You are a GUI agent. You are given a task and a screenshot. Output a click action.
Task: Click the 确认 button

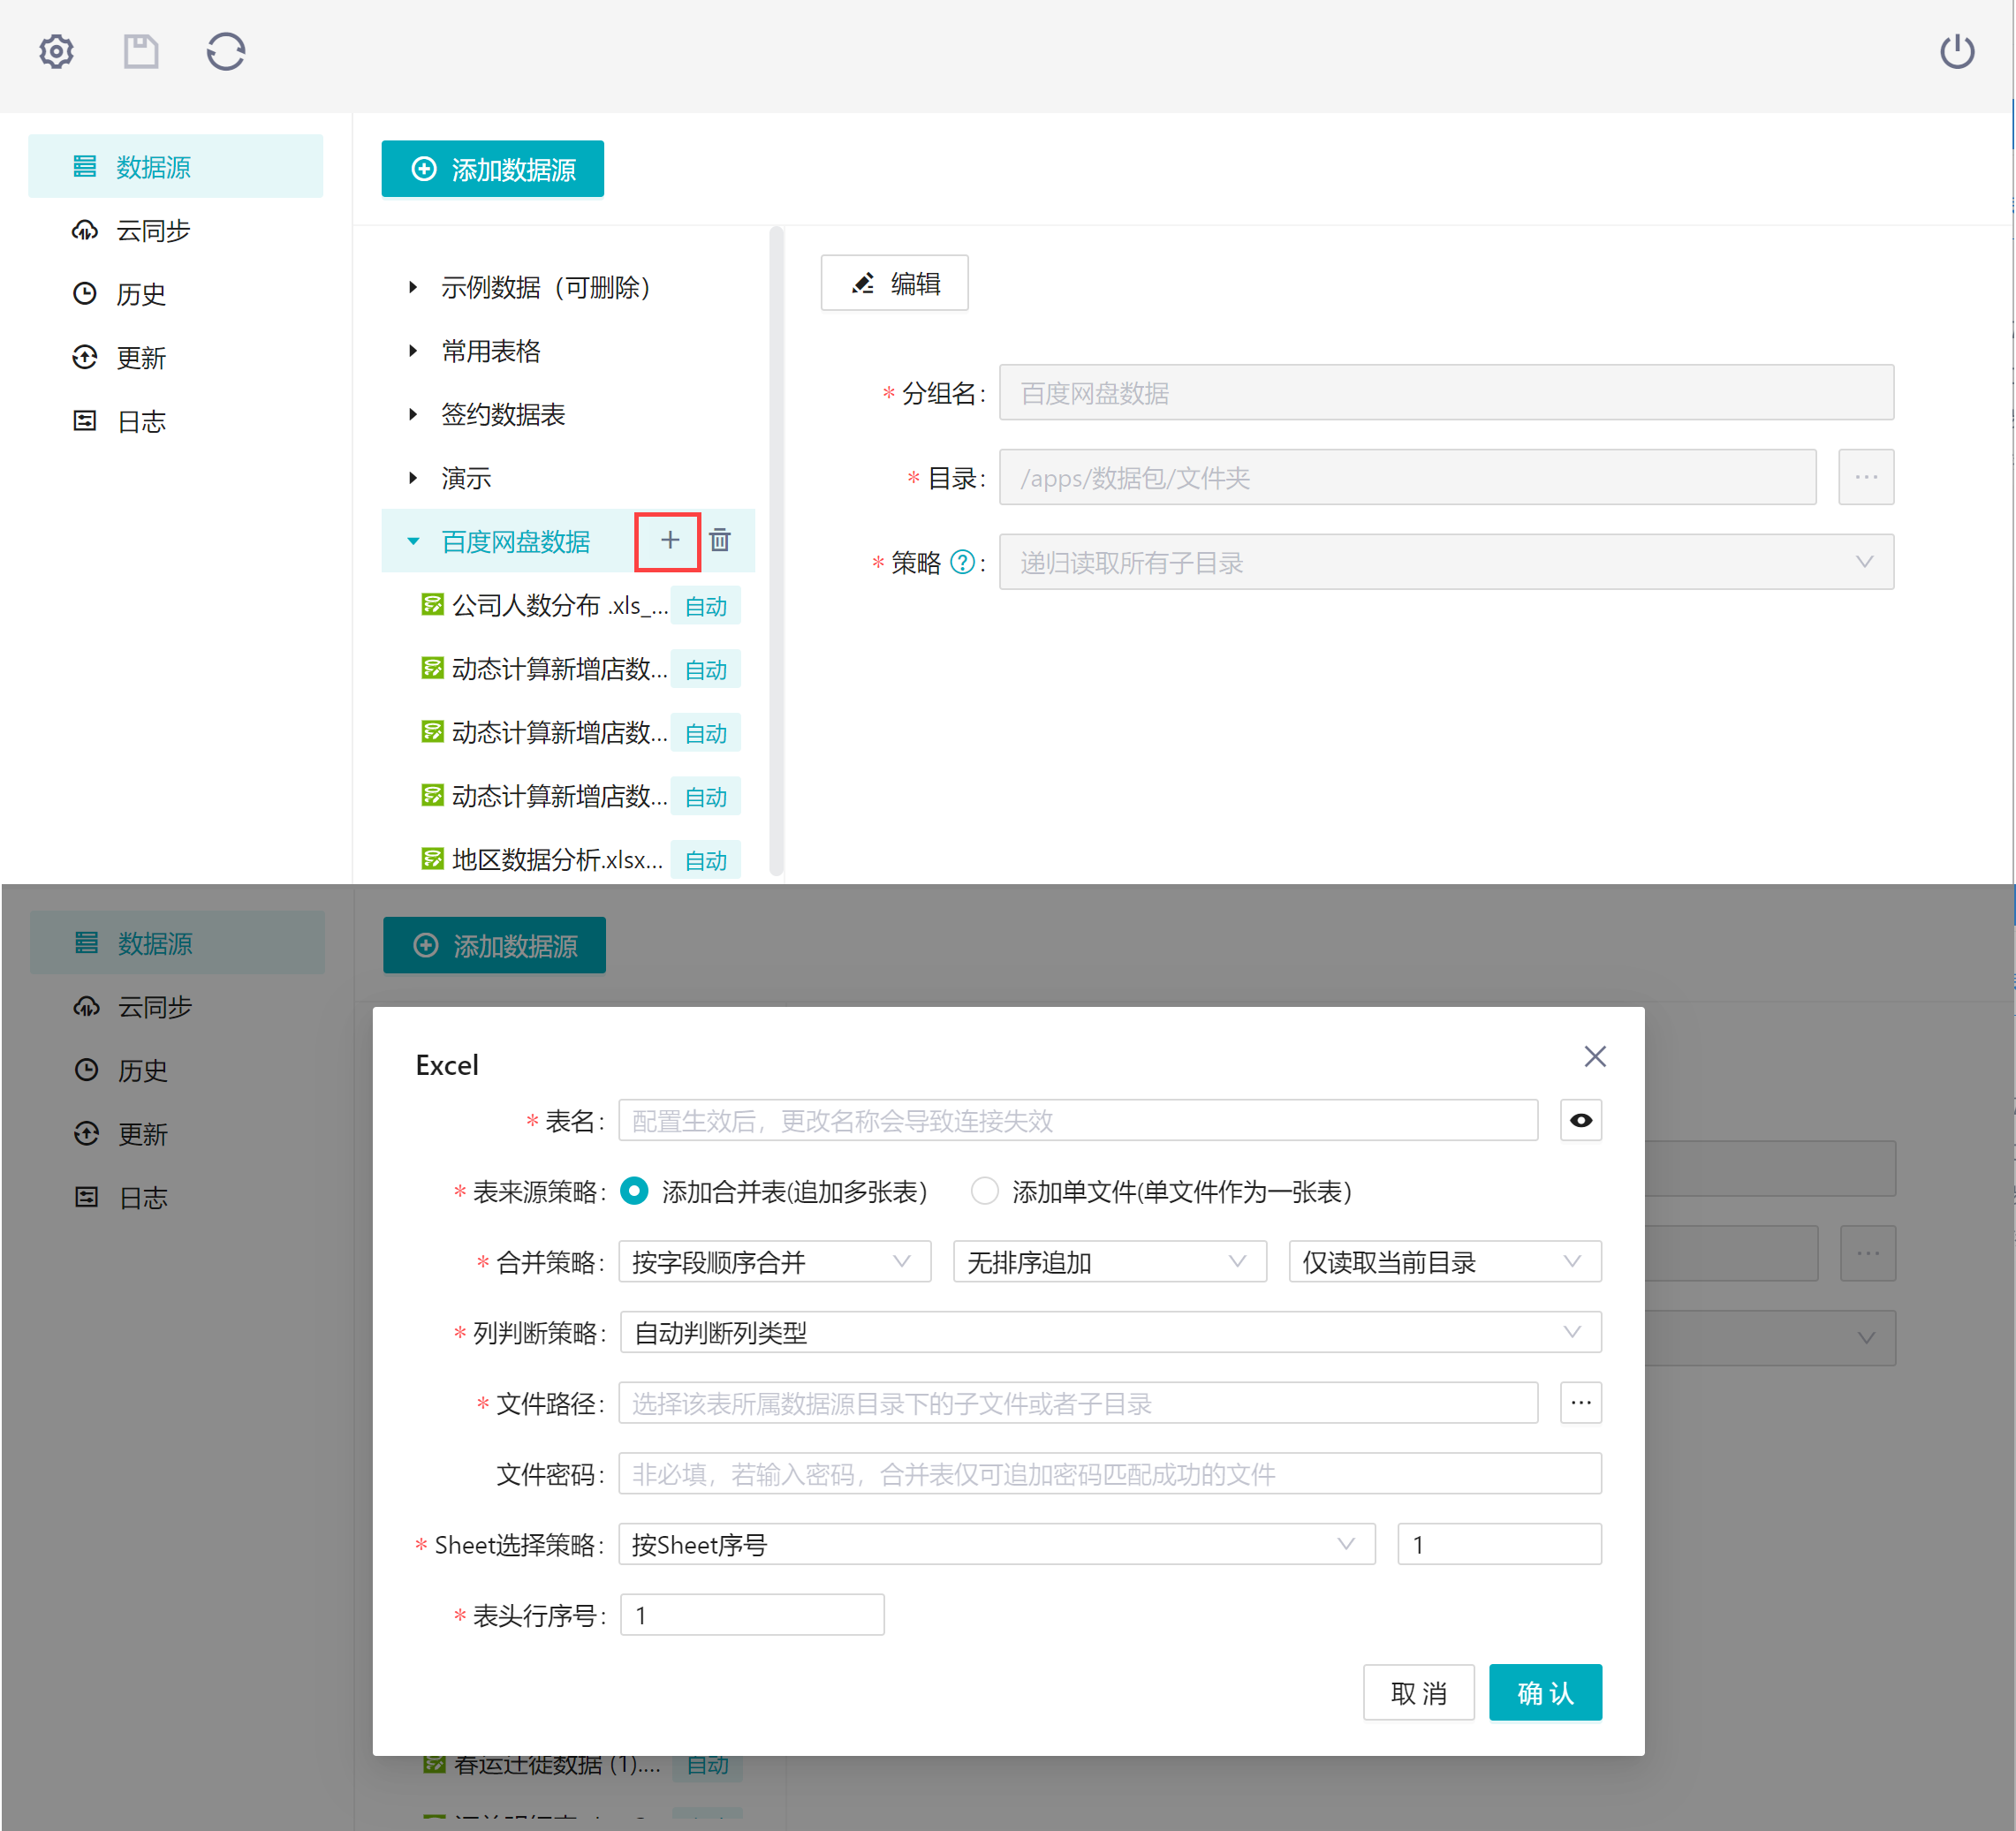(x=1544, y=1692)
